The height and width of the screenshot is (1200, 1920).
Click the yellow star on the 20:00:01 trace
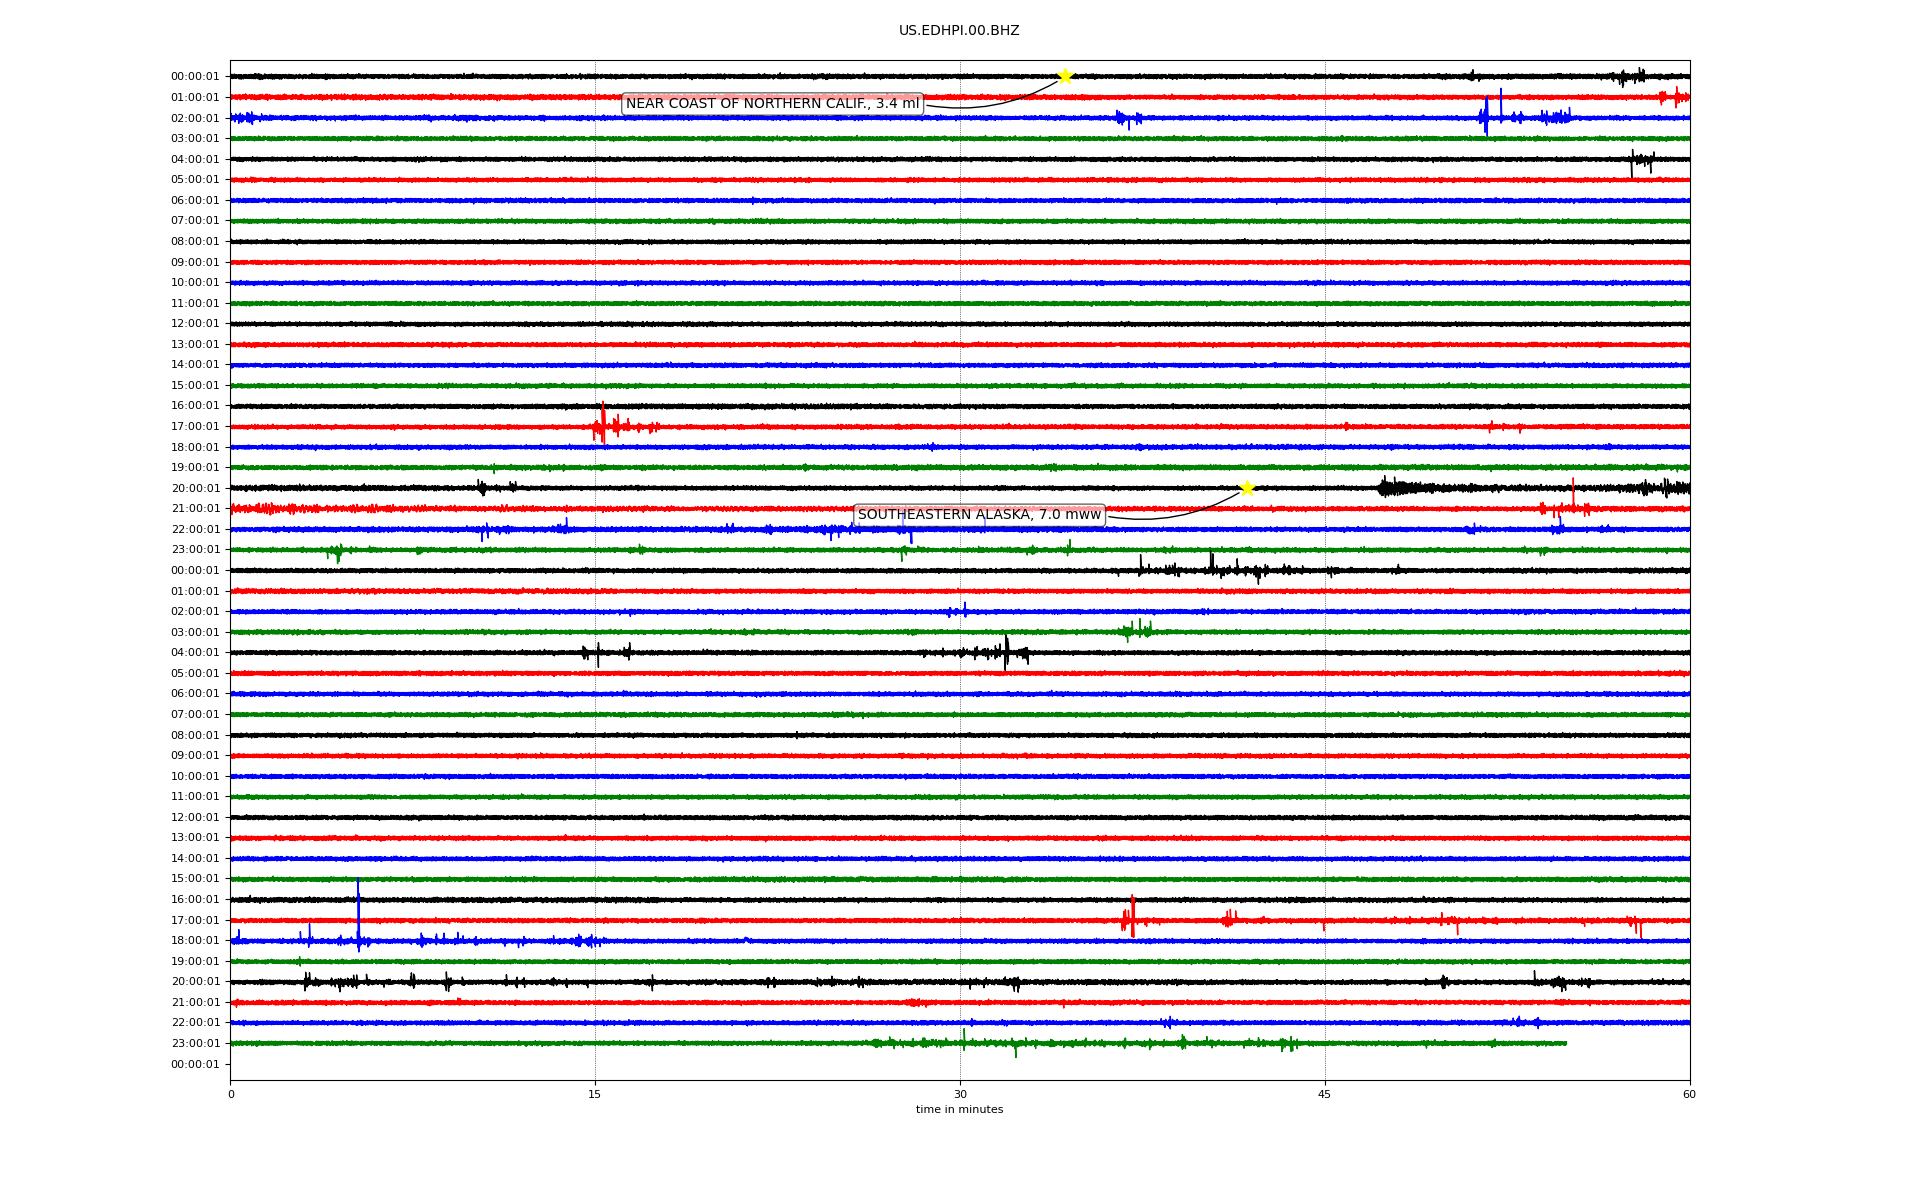pyautogui.click(x=1247, y=488)
